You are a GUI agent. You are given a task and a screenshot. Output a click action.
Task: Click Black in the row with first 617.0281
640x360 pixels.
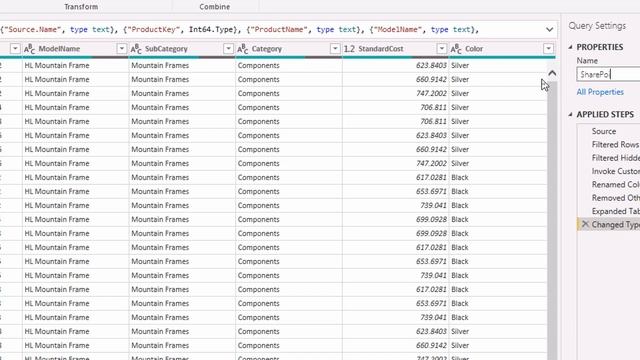tap(460, 177)
